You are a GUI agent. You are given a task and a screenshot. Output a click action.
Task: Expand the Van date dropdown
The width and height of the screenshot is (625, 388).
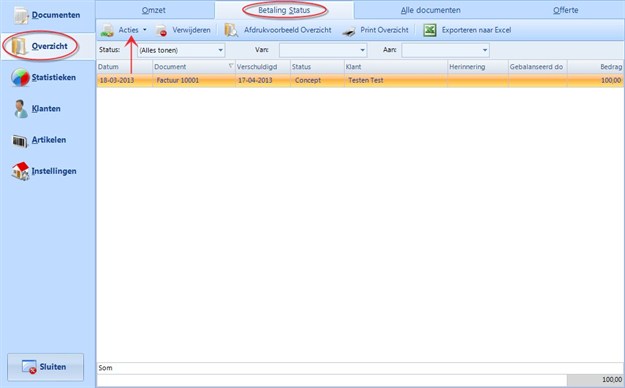[x=362, y=50]
